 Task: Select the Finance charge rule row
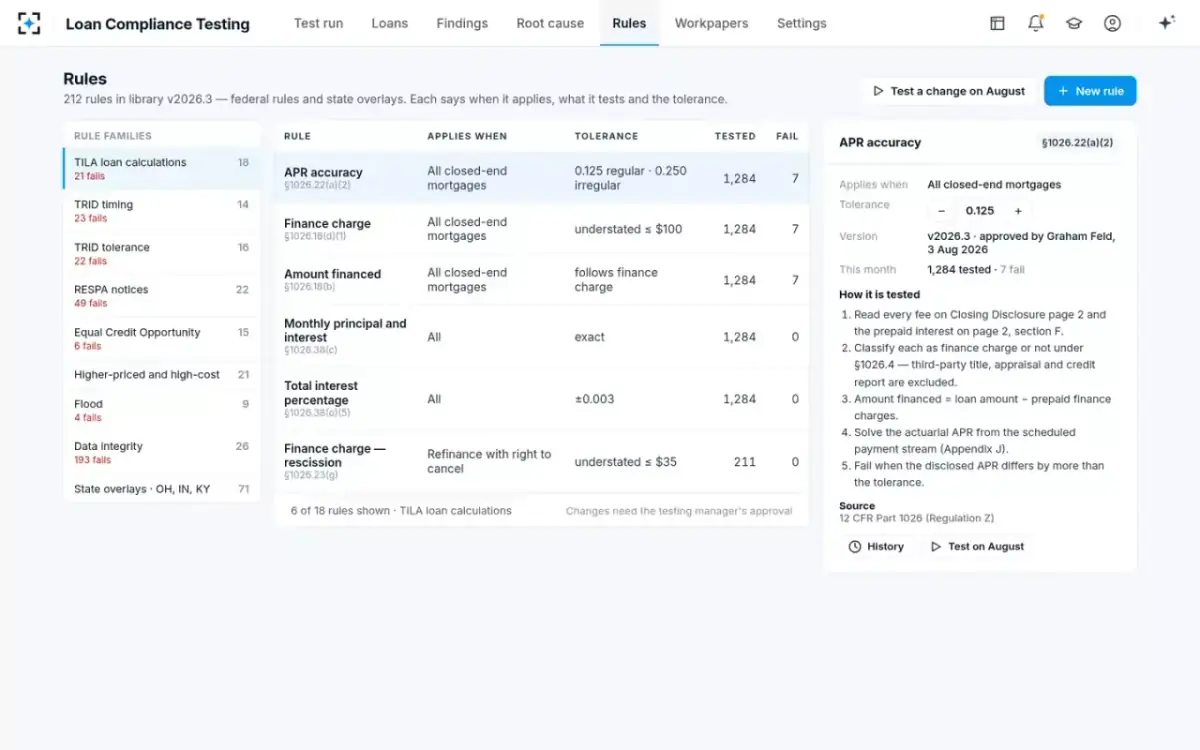(541, 229)
